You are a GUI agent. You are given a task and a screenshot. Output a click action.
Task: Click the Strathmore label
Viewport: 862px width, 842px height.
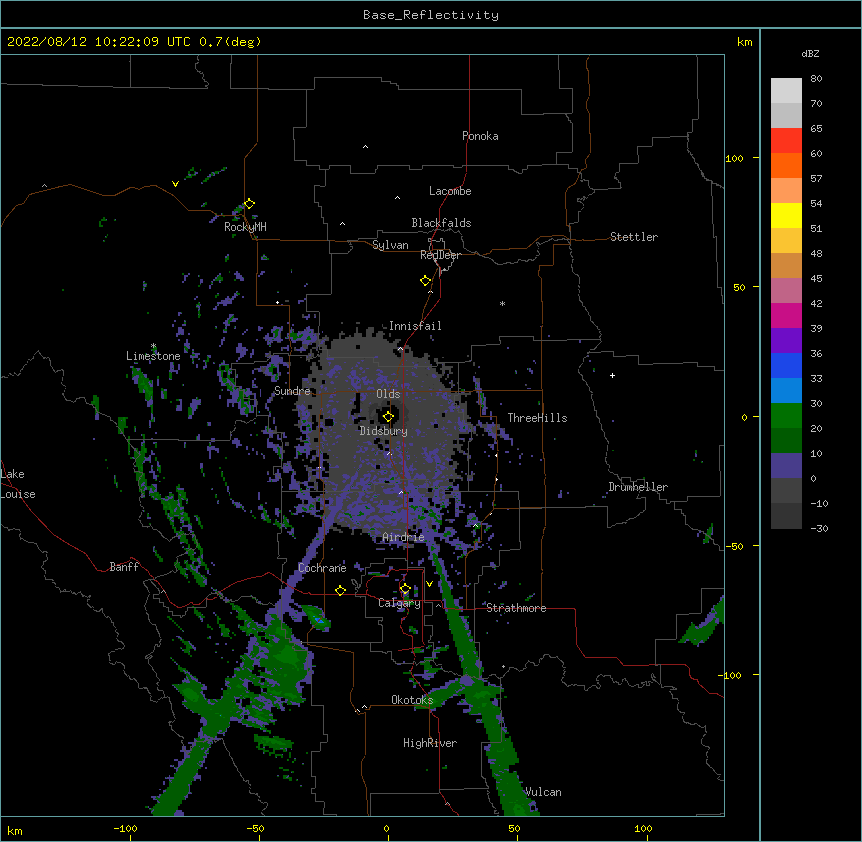(516, 608)
